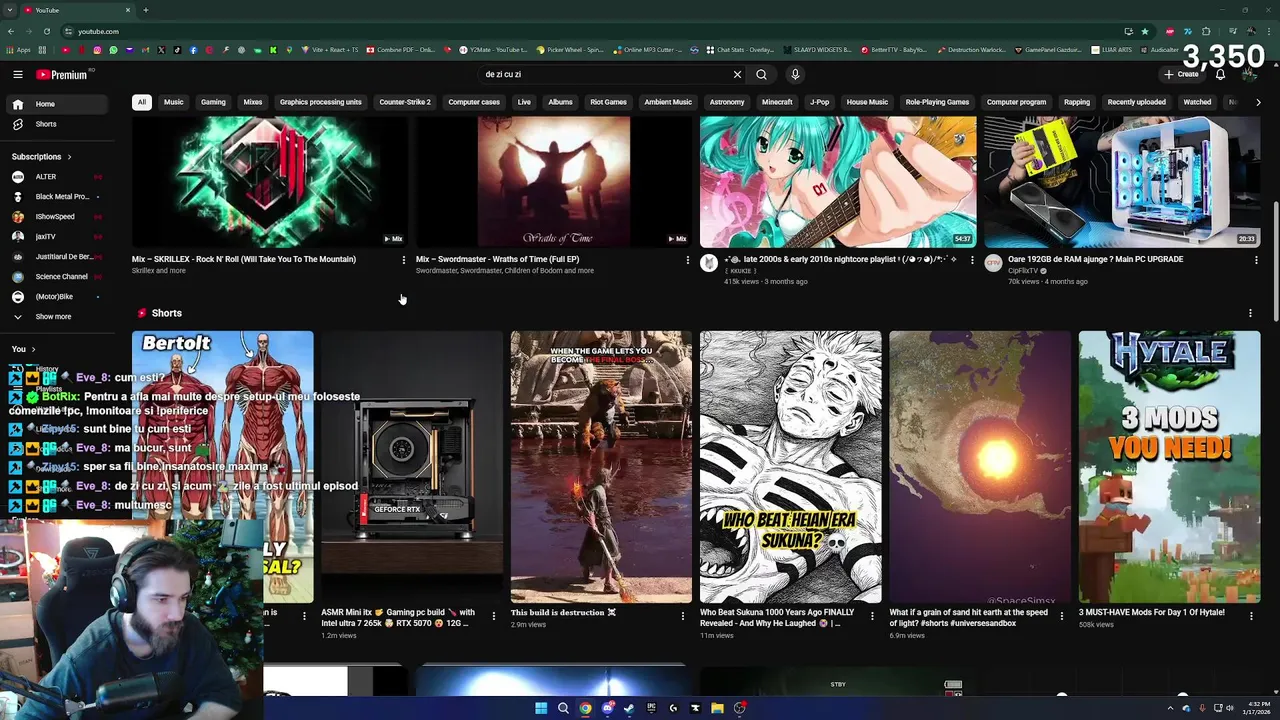The image size is (1280, 720).
Task: Bookmark this page with the star icon
Action: tap(1145, 31)
